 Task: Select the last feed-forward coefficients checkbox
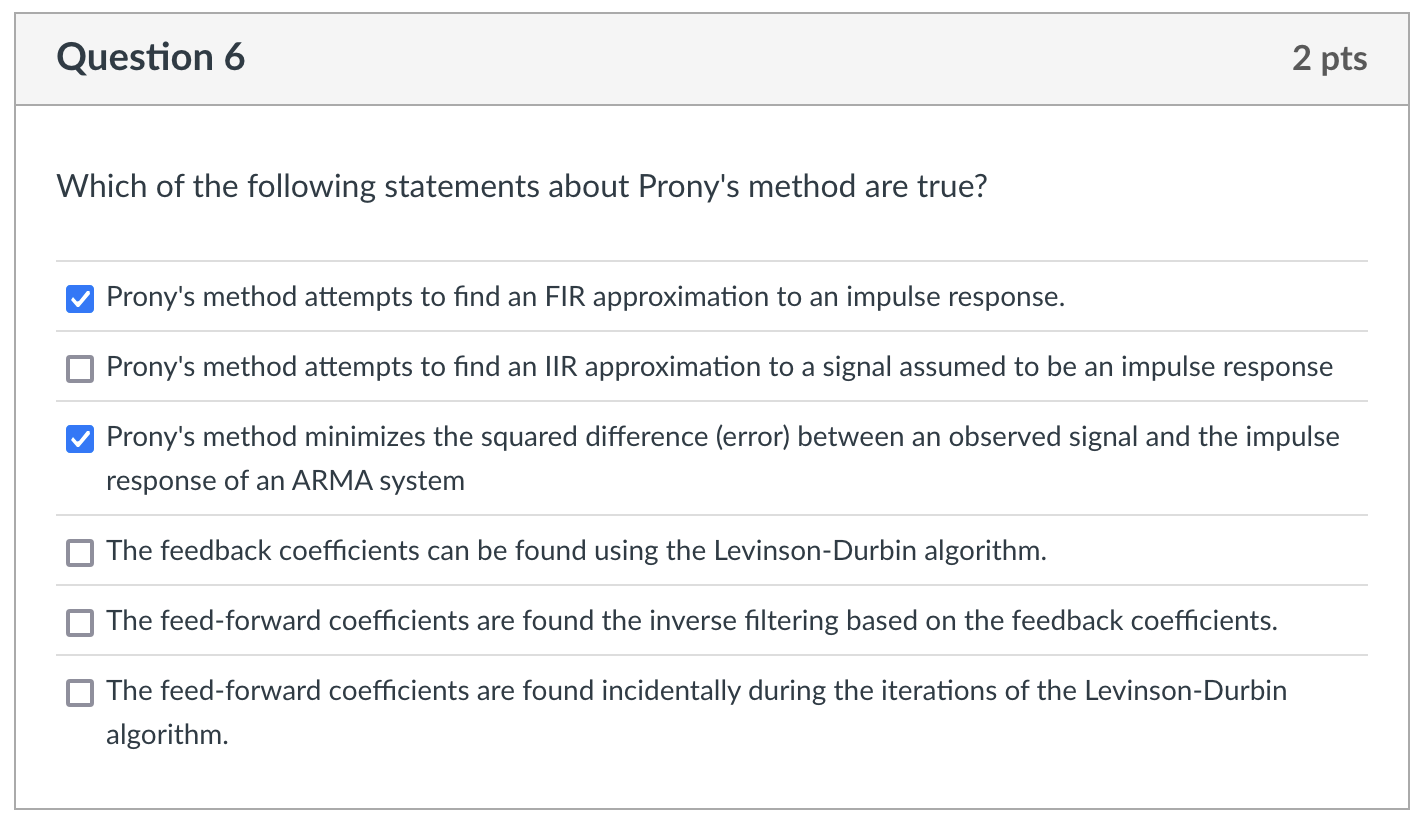[x=79, y=691]
